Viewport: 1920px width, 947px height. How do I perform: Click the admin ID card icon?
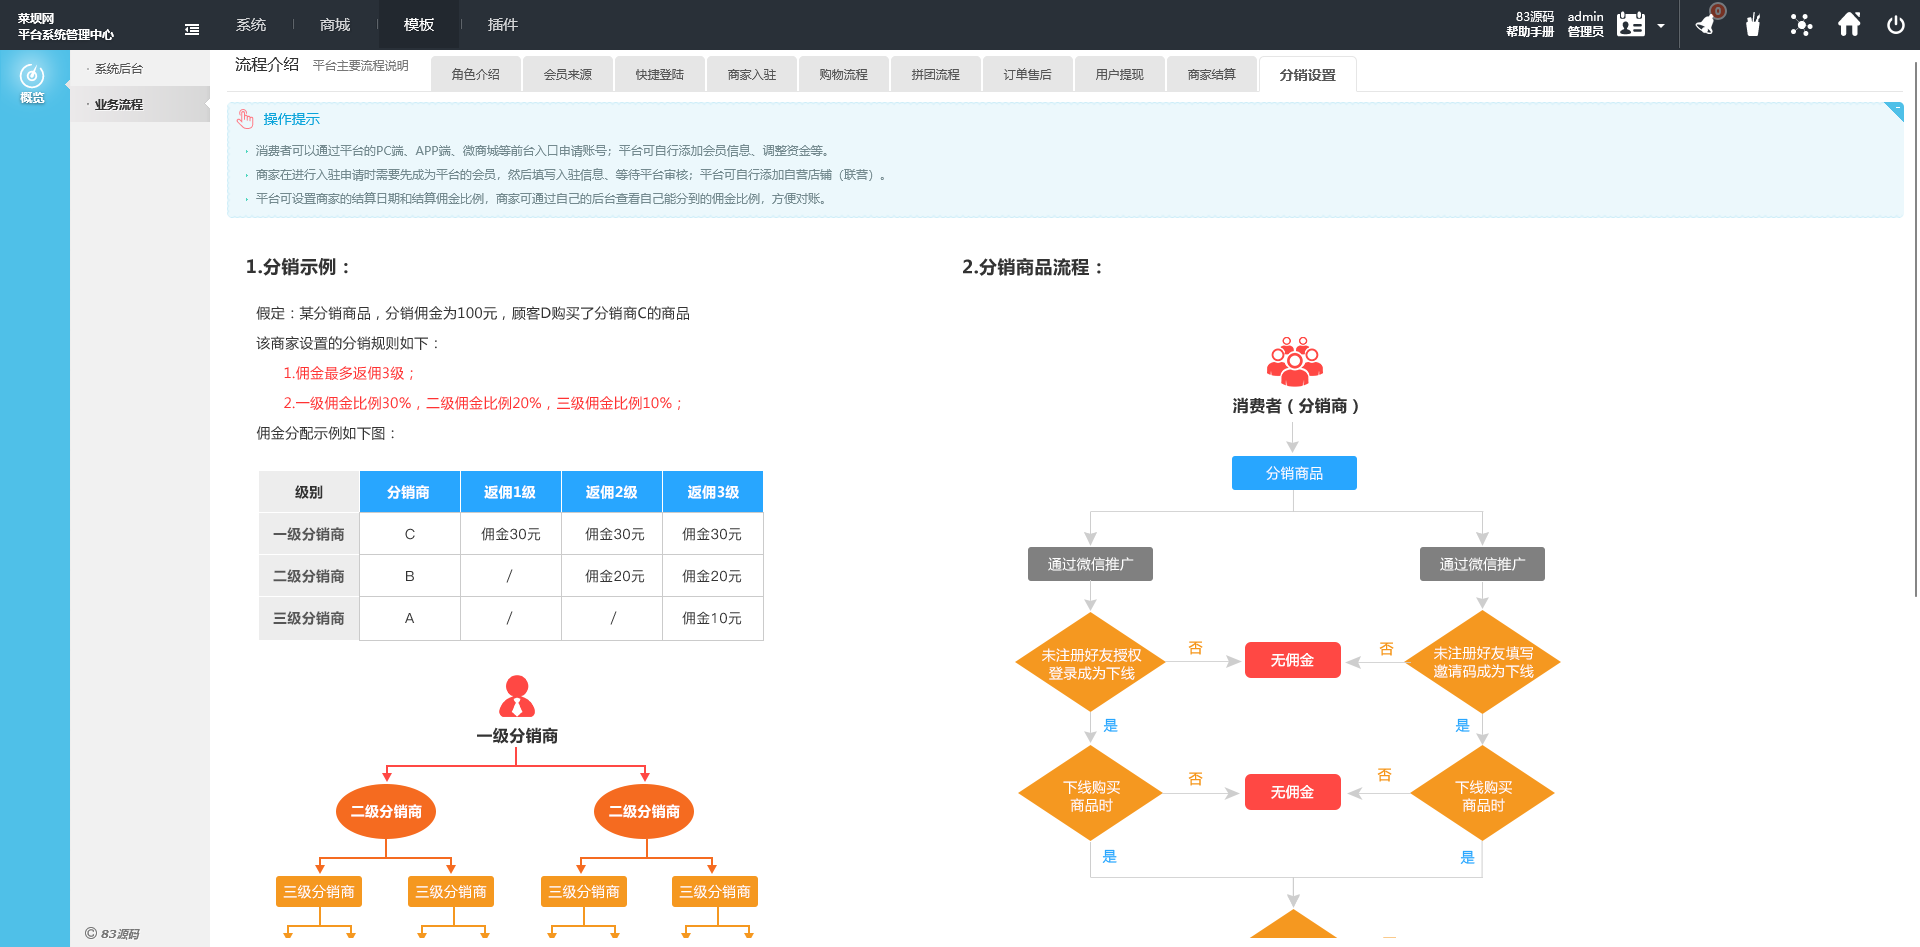pos(1631,24)
